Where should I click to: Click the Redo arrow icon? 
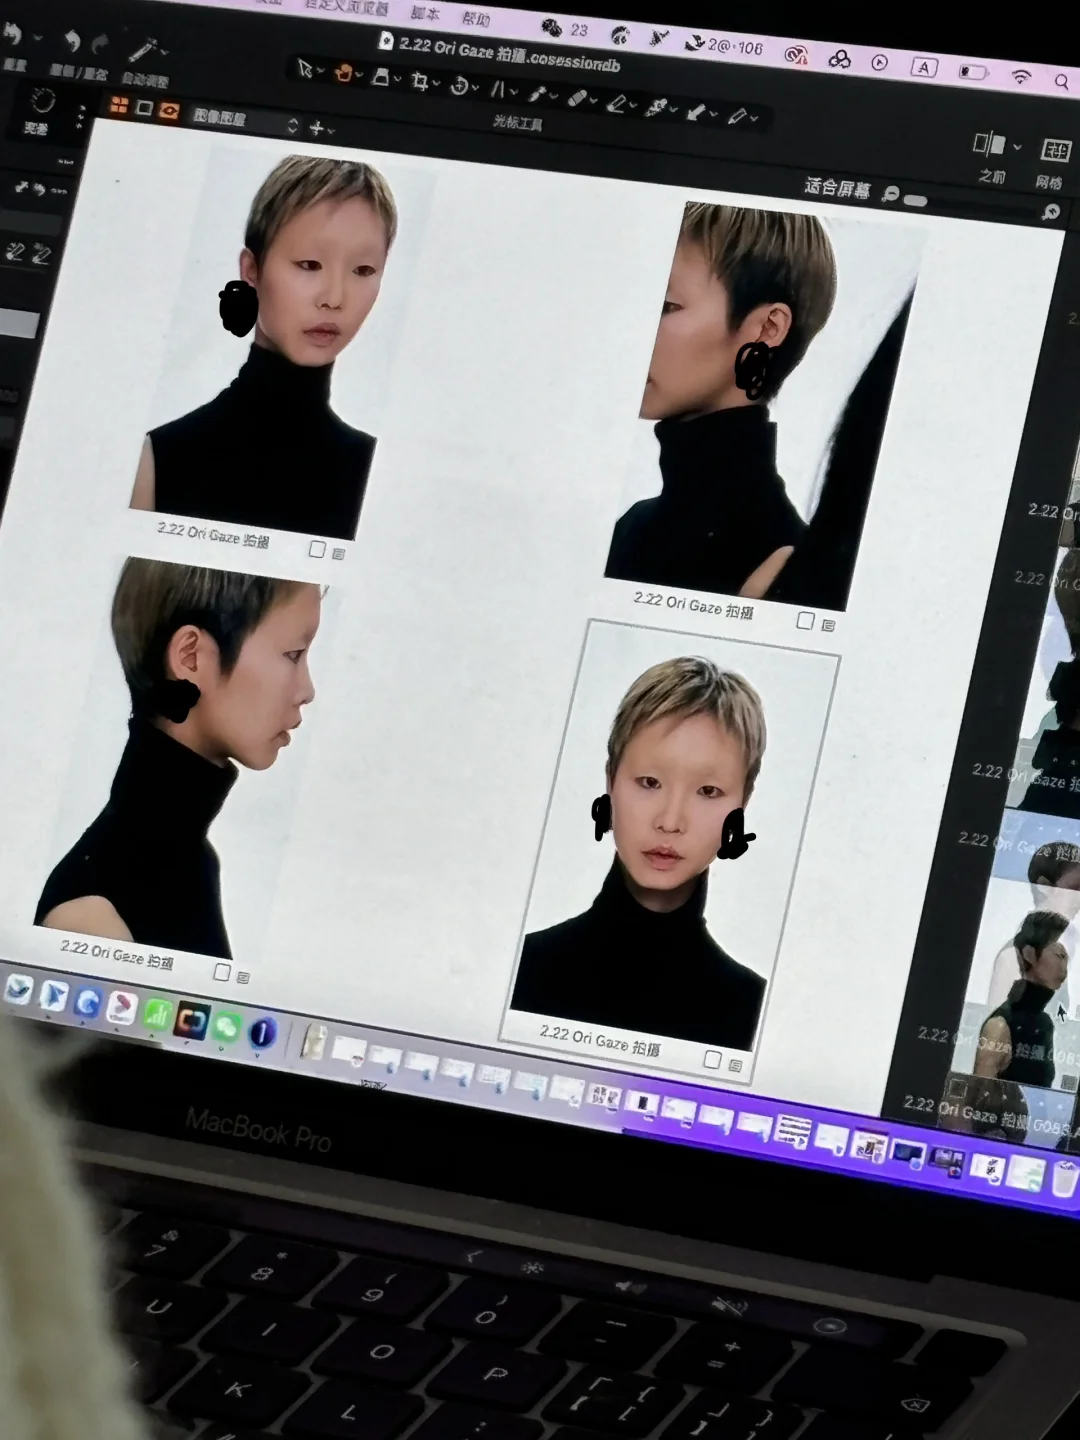coord(100,43)
